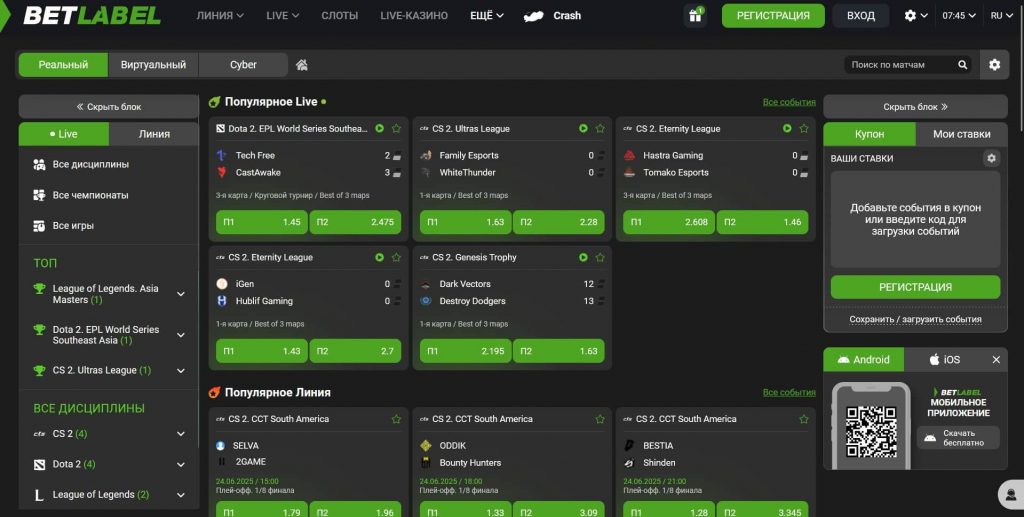Click the Tech Free team logo
1024x517 pixels.
click(222, 155)
